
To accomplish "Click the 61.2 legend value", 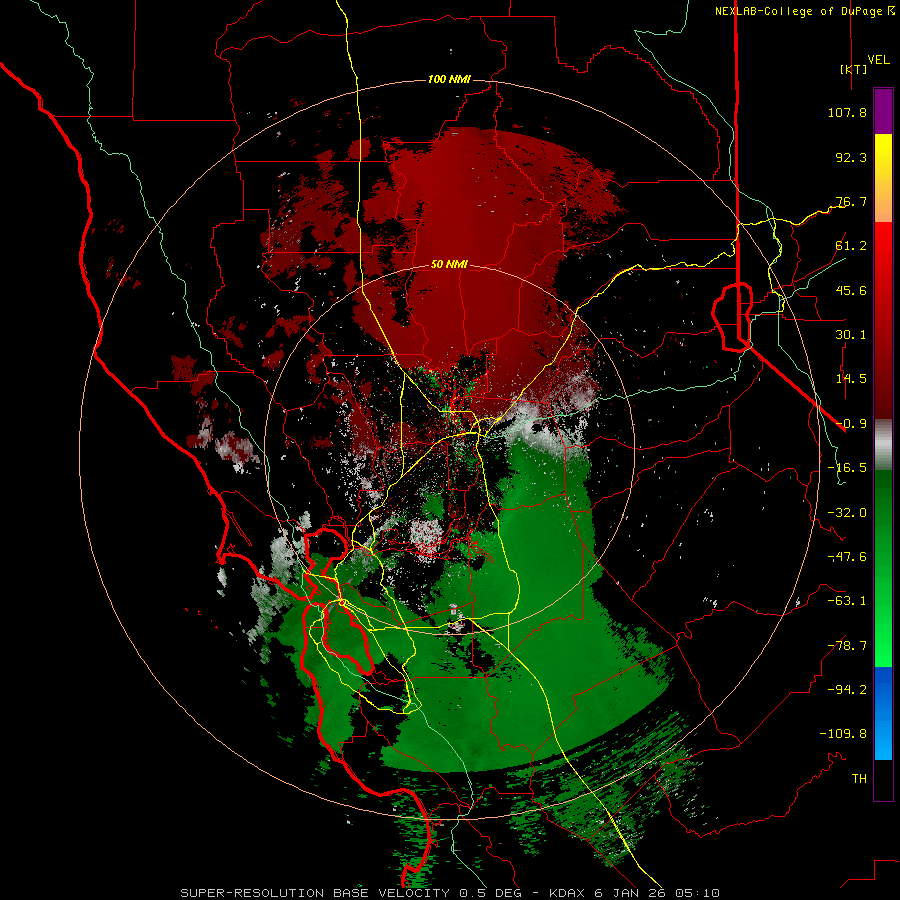I will coord(851,246).
